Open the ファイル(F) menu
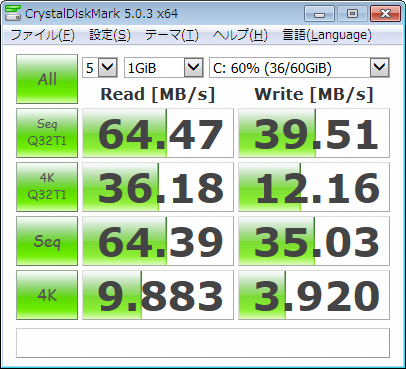 [43, 35]
